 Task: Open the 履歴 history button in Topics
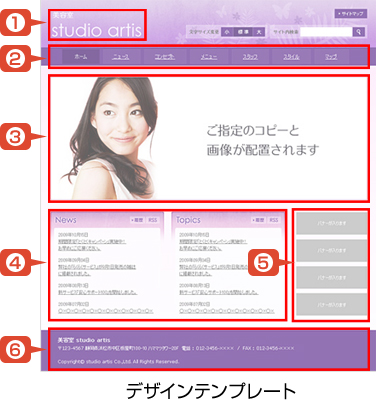pyautogui.click(x=258, y=220)
